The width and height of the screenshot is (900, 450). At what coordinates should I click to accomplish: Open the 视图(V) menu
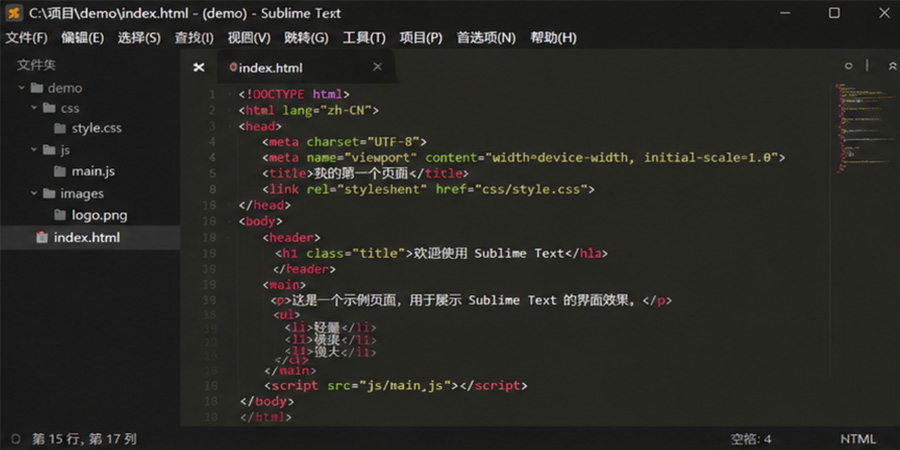pos(249,38)
